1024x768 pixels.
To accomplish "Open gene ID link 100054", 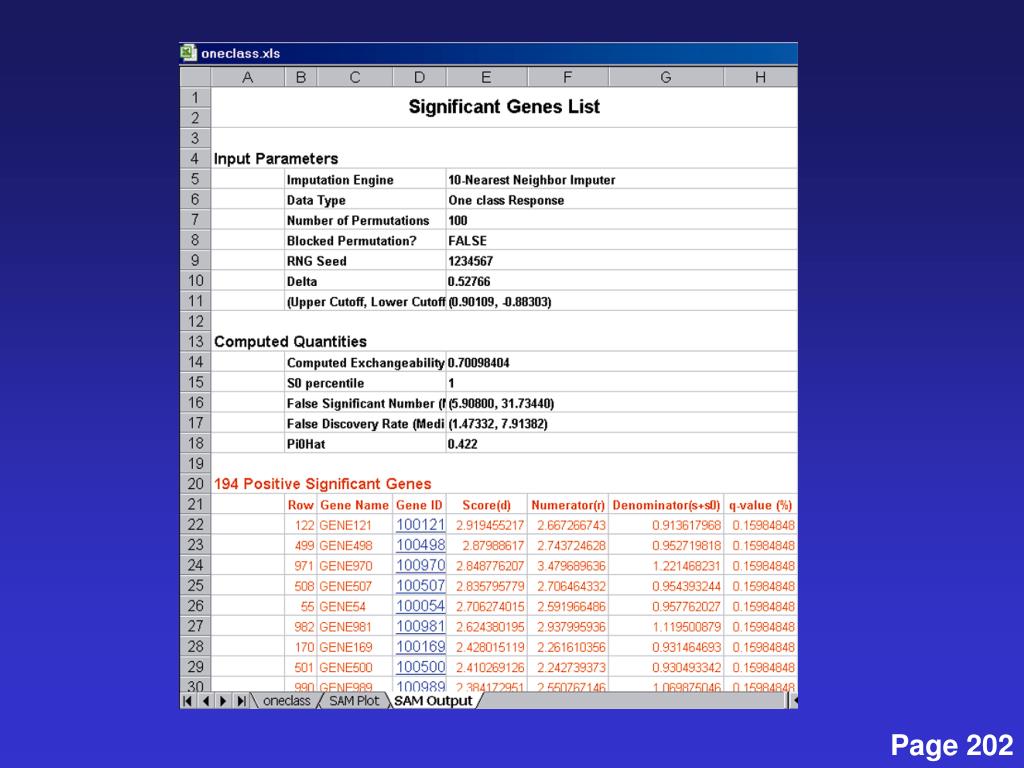I will coord(421,605).
